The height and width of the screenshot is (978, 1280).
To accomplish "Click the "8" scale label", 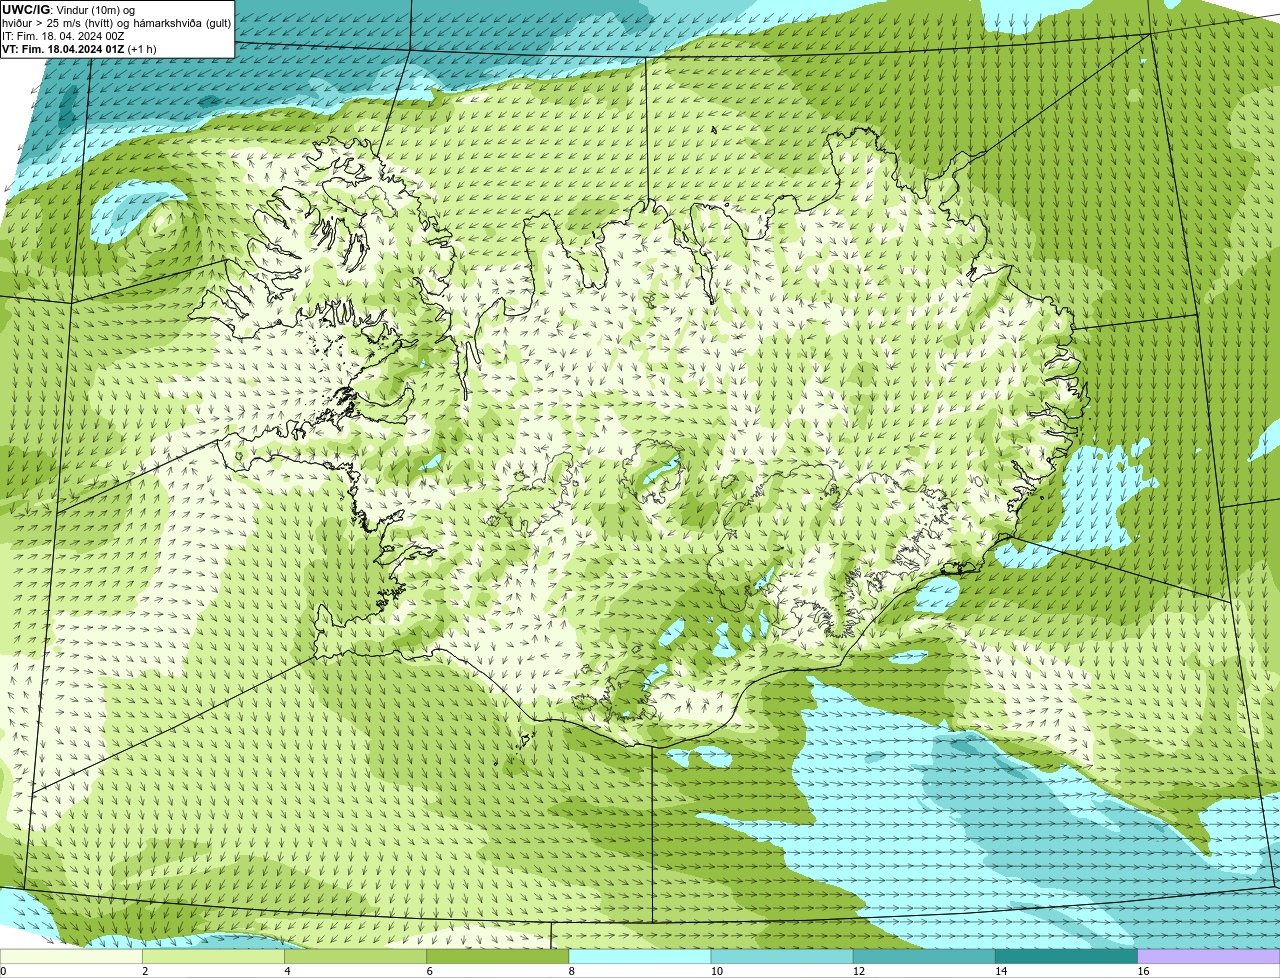I will [572, 971].
